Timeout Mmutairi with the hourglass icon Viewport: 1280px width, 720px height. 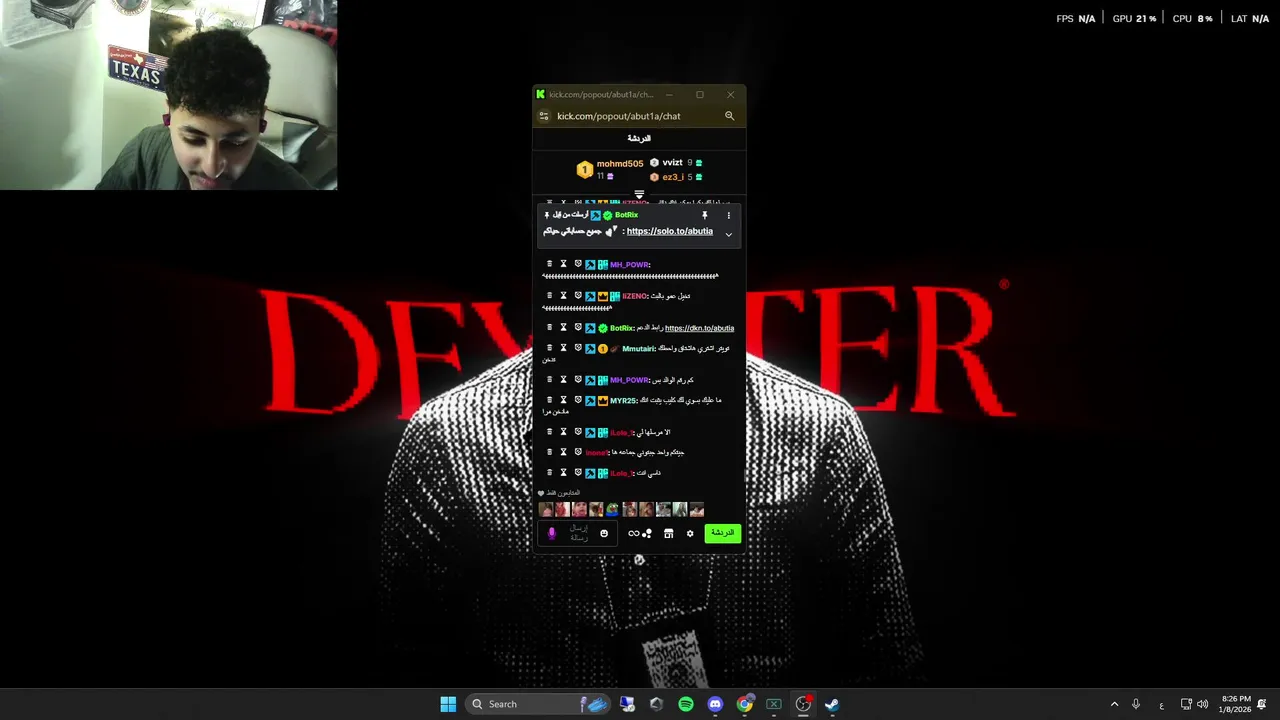(563, 348)
